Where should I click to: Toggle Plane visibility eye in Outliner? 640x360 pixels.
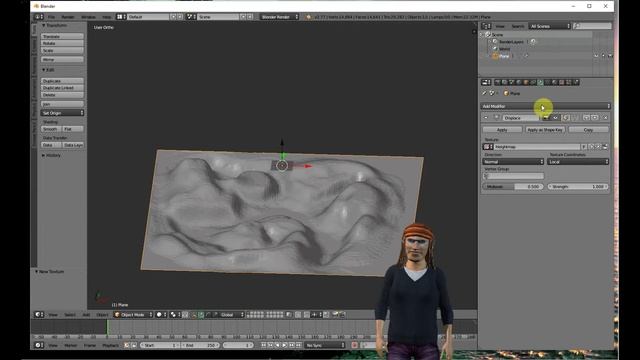(x=596, y=56)
